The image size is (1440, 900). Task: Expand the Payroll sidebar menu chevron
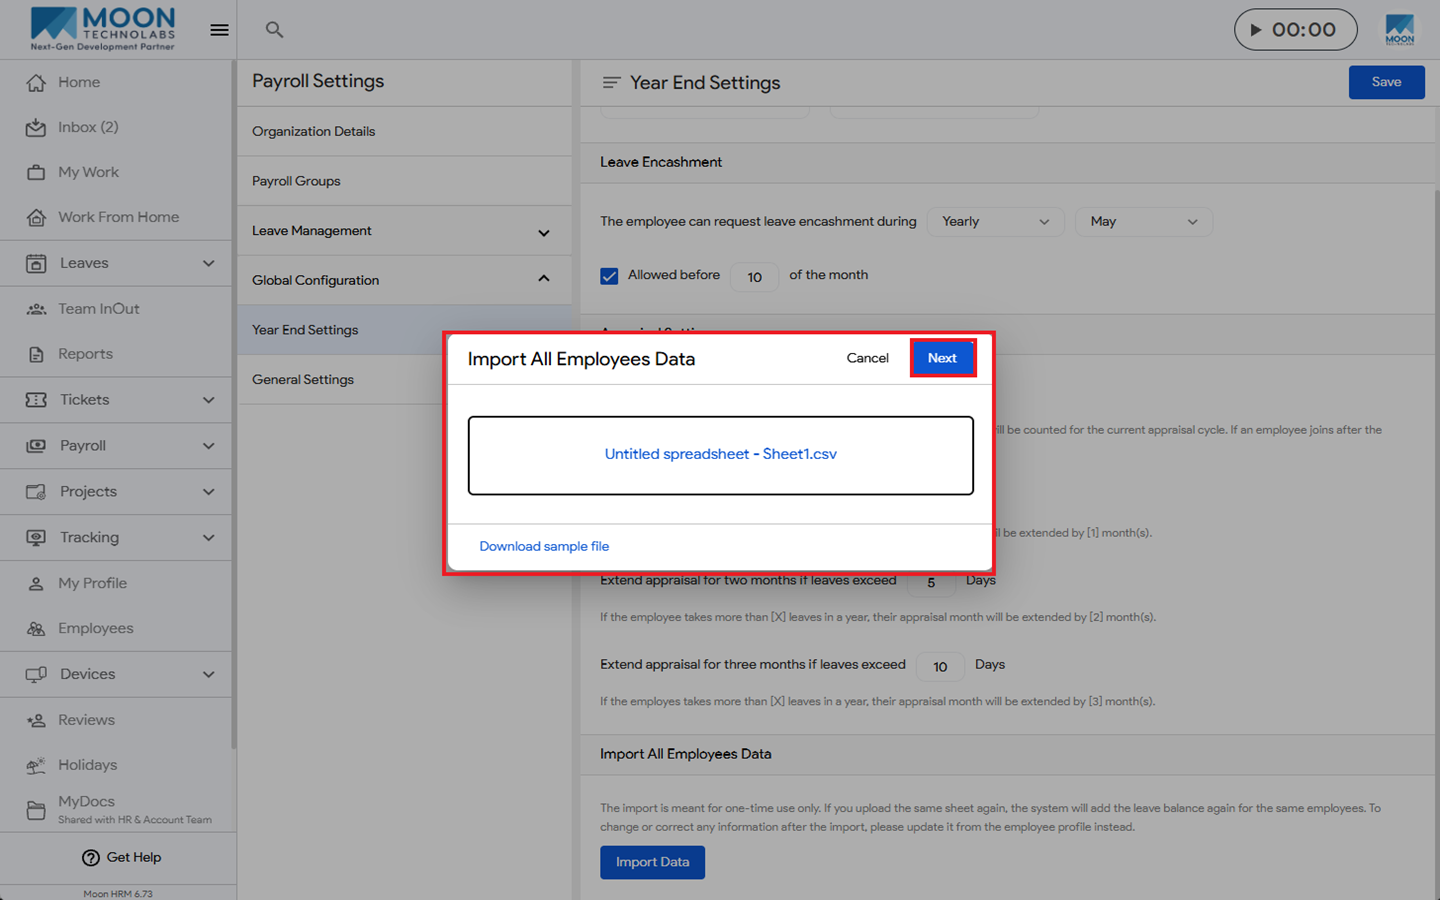click(208, 446)
